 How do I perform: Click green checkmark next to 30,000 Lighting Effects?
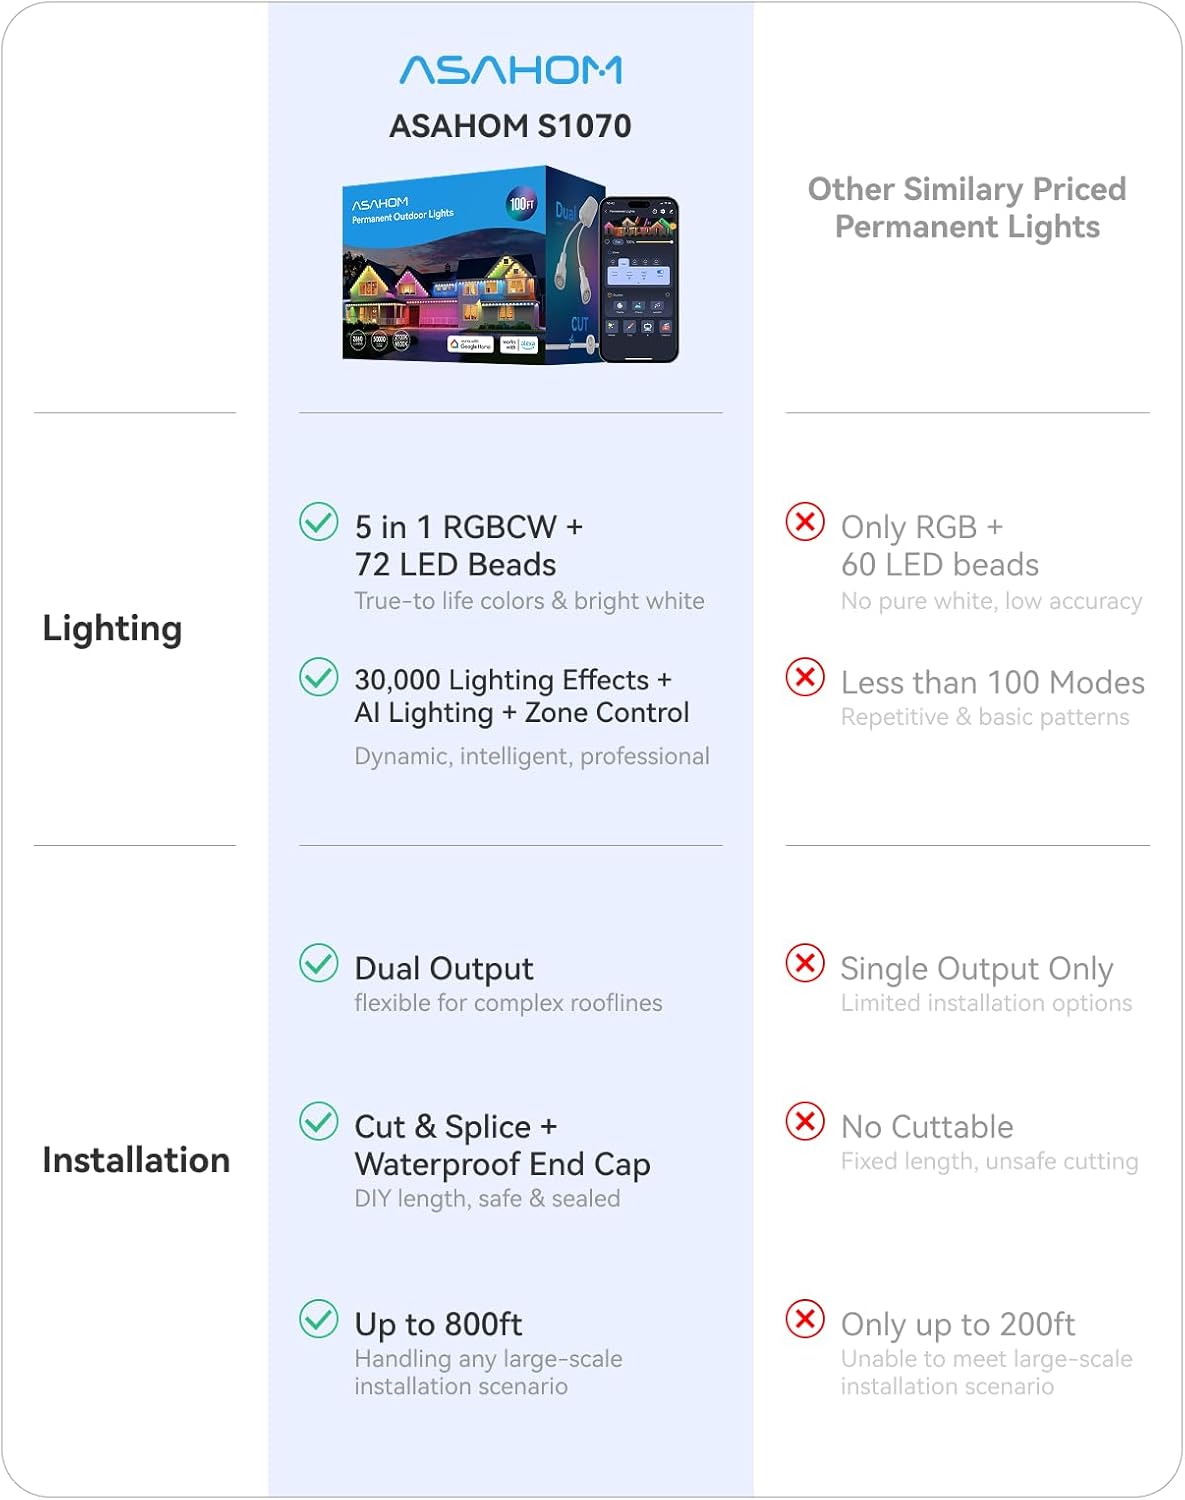[319, 677]
